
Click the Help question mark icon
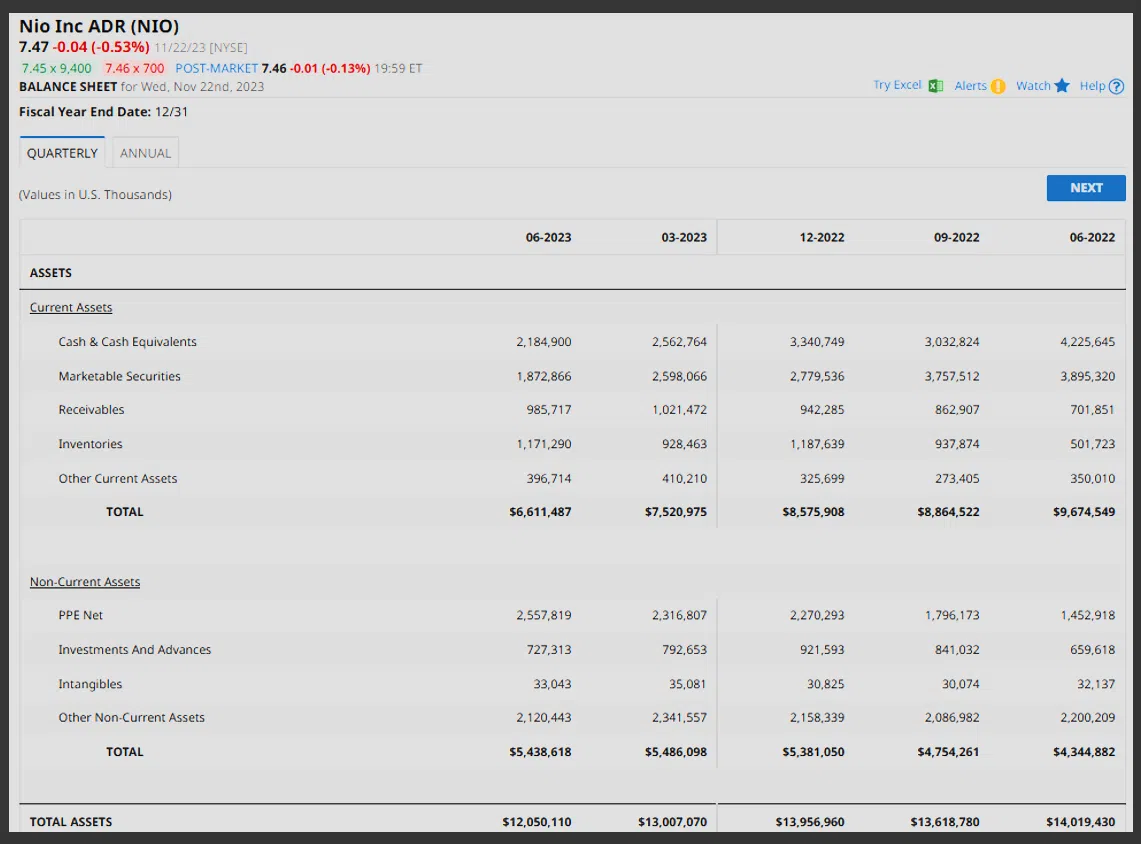coord(1116,86)
